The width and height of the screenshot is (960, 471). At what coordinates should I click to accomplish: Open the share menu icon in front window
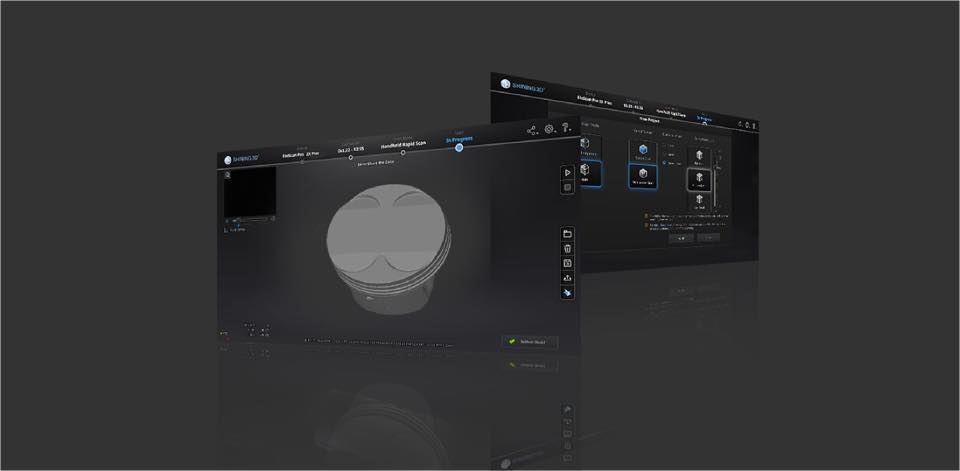pyautogui.click(x=531, y=130)
